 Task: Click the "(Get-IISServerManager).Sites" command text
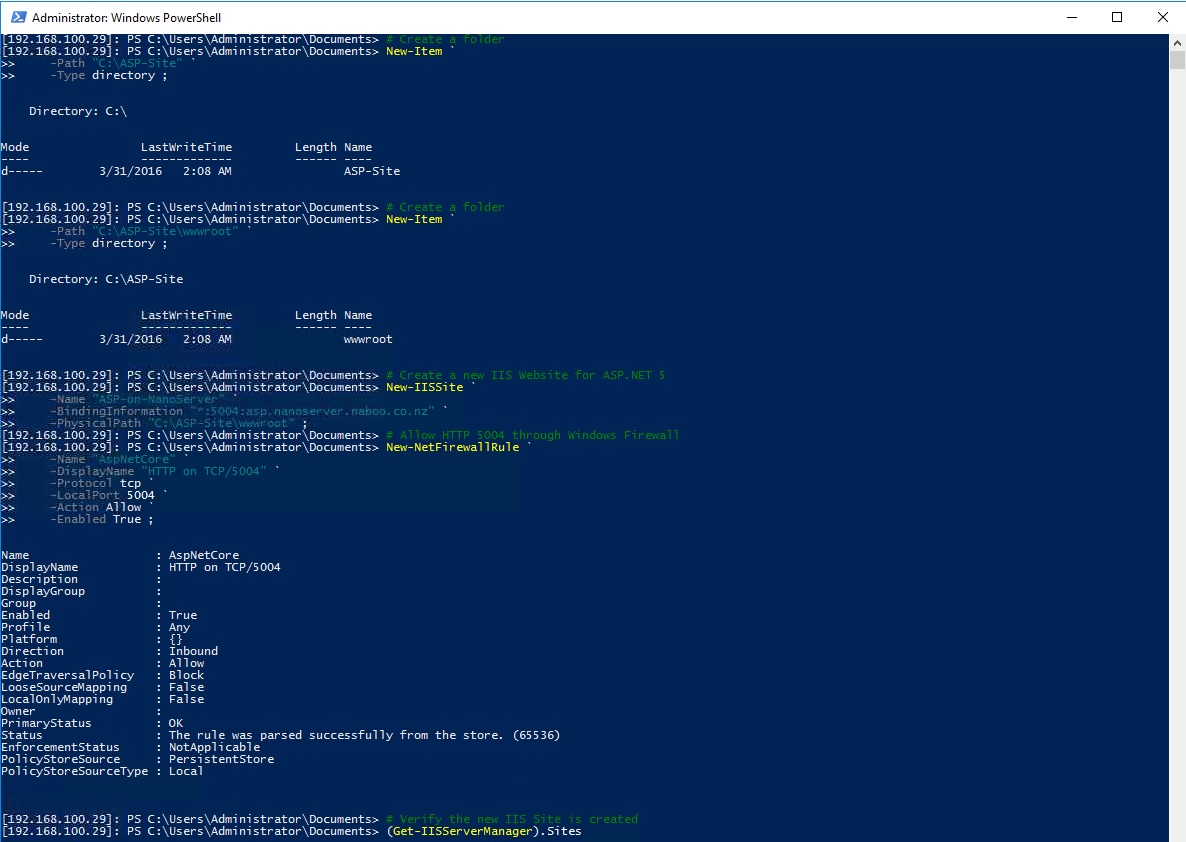[x=484, y=831]
